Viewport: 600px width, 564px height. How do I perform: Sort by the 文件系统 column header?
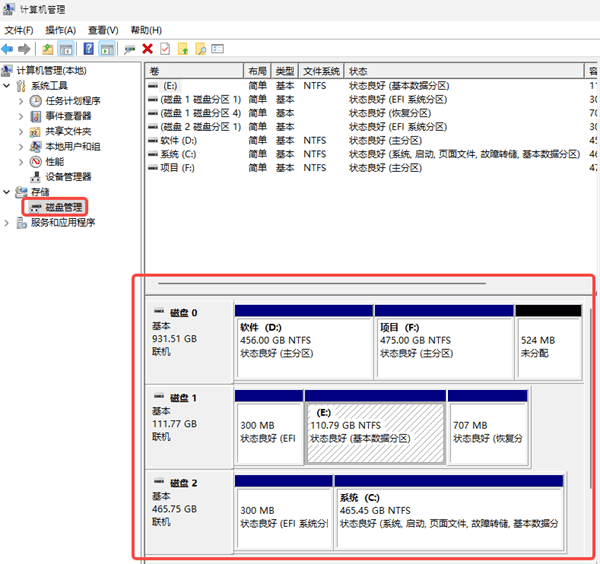(321, 71)
